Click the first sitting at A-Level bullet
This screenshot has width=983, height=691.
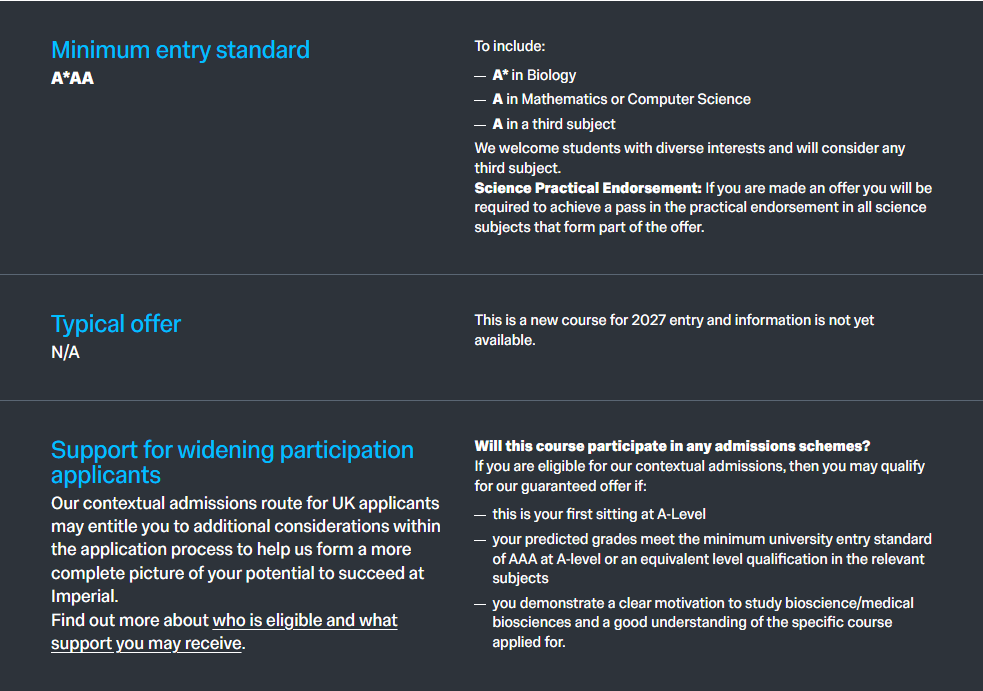[599, 514]
